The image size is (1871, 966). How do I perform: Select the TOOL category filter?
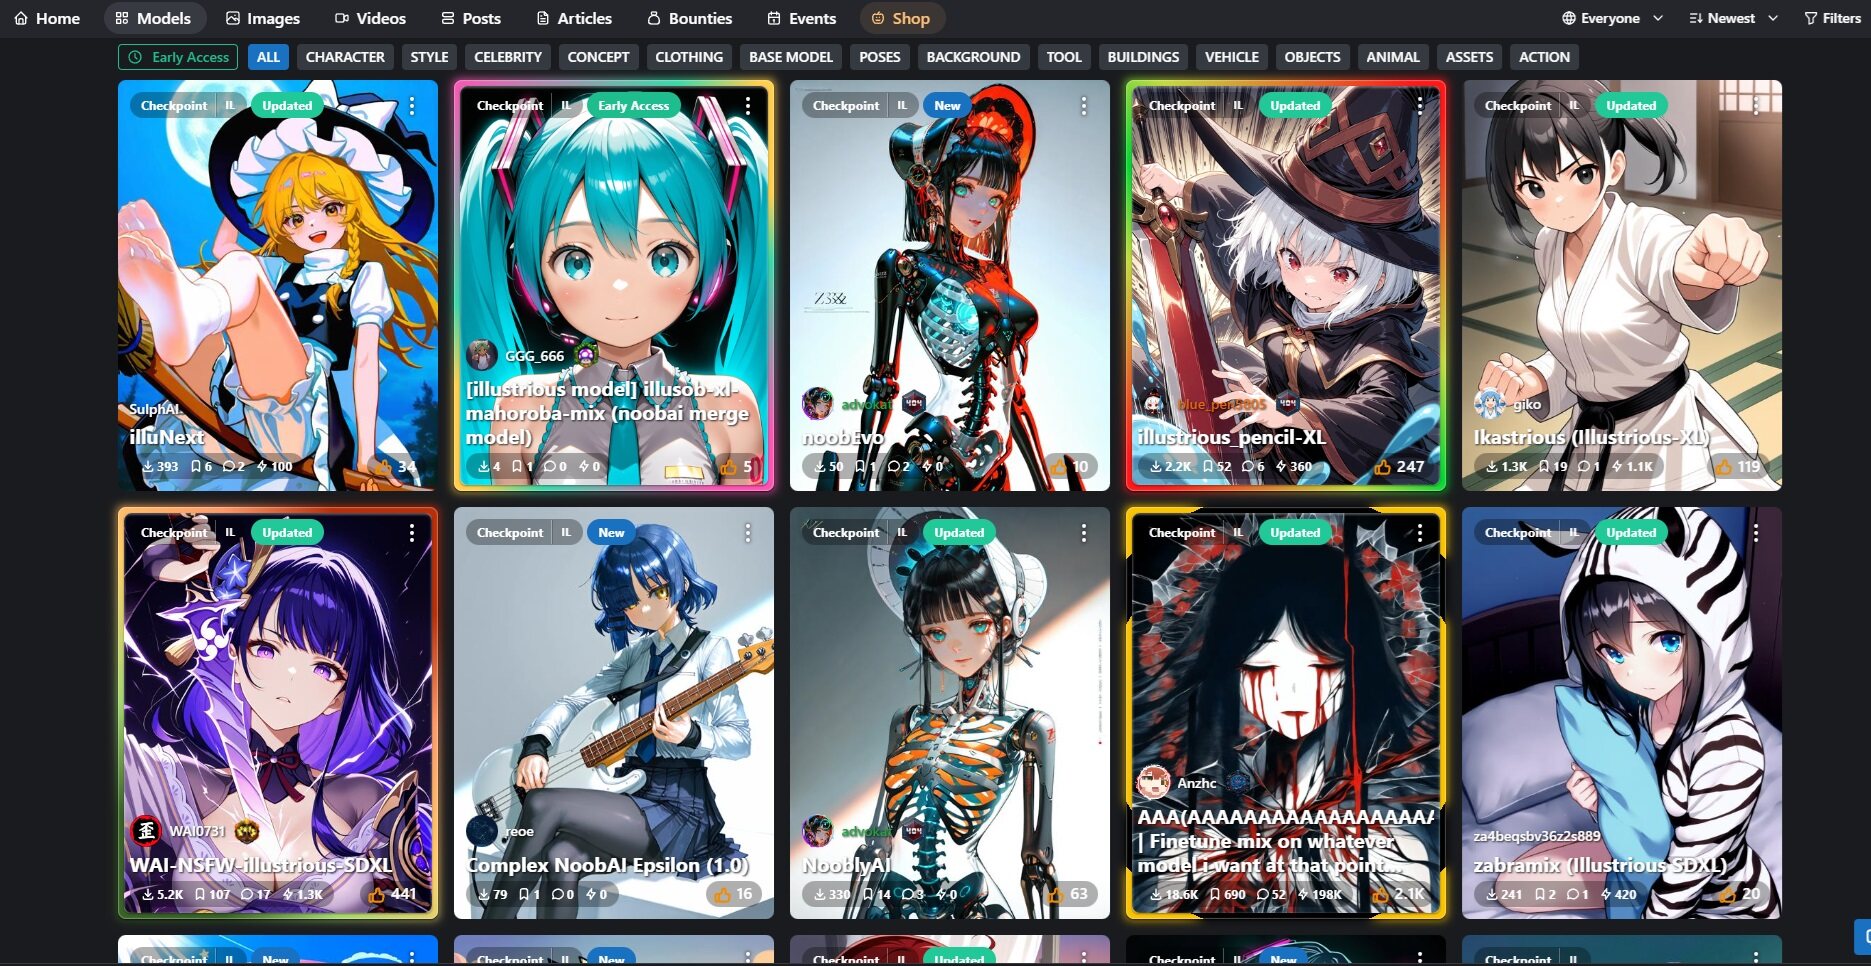pos(1064,57)
